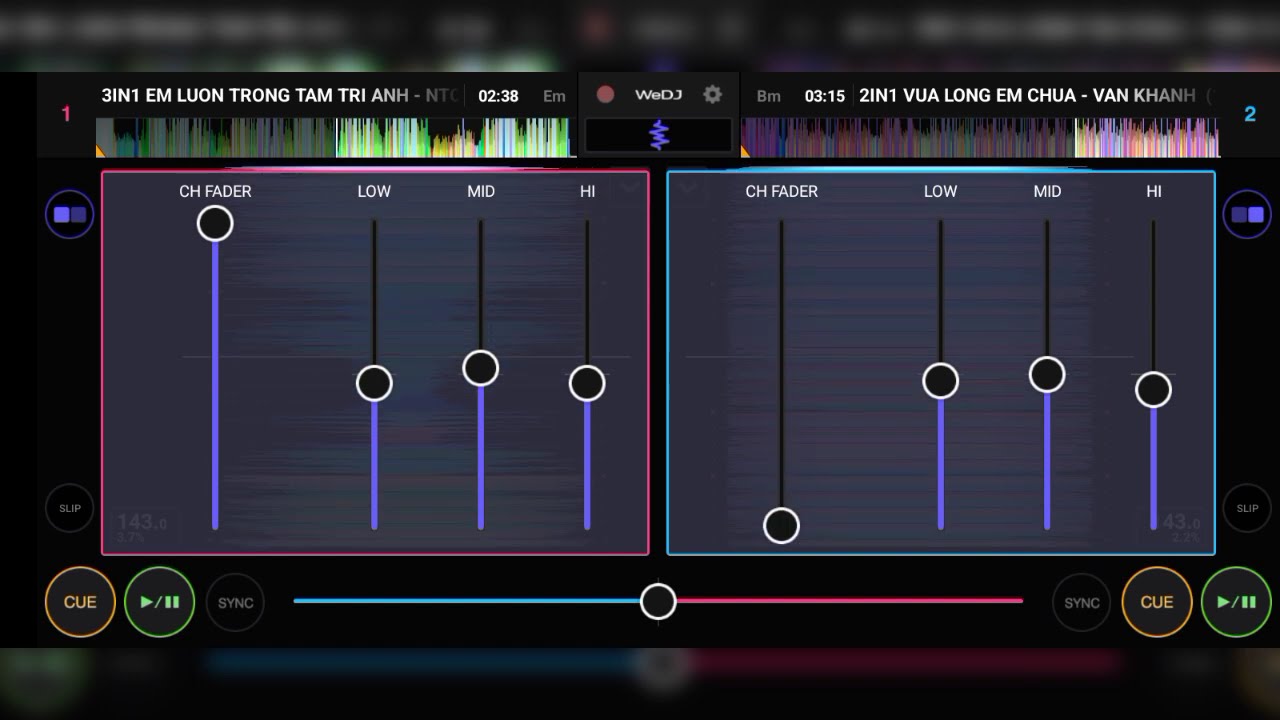Click deck 1 BPM 143.0 readout
This screenshot has height=720, width=1280.
[x=142, y=522]
